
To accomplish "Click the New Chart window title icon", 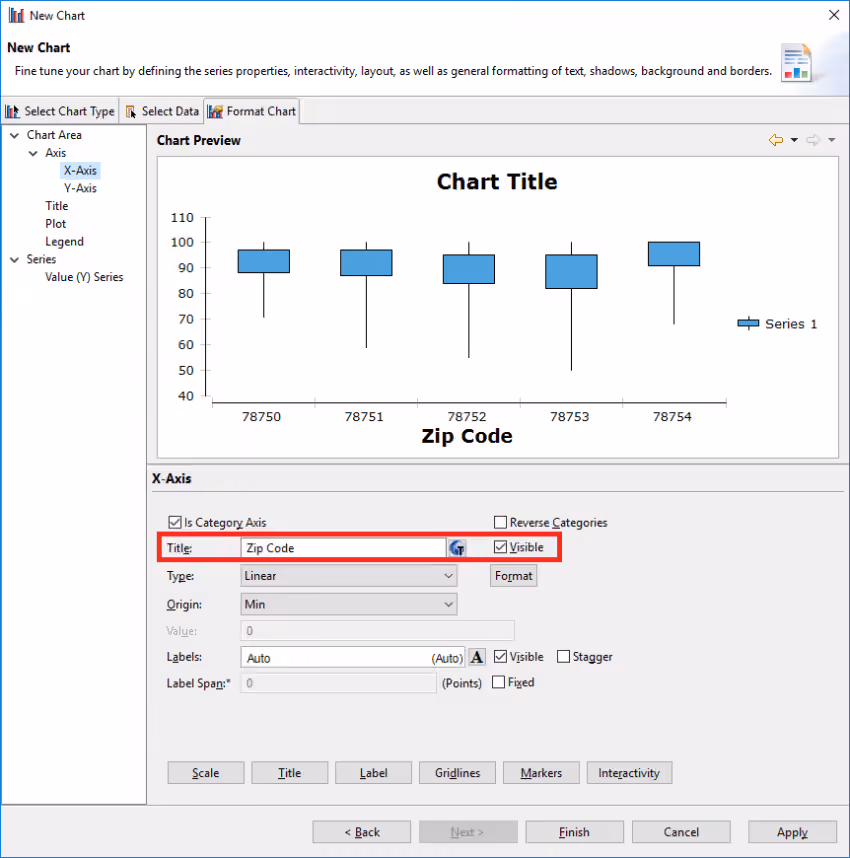I will (16, 15).
